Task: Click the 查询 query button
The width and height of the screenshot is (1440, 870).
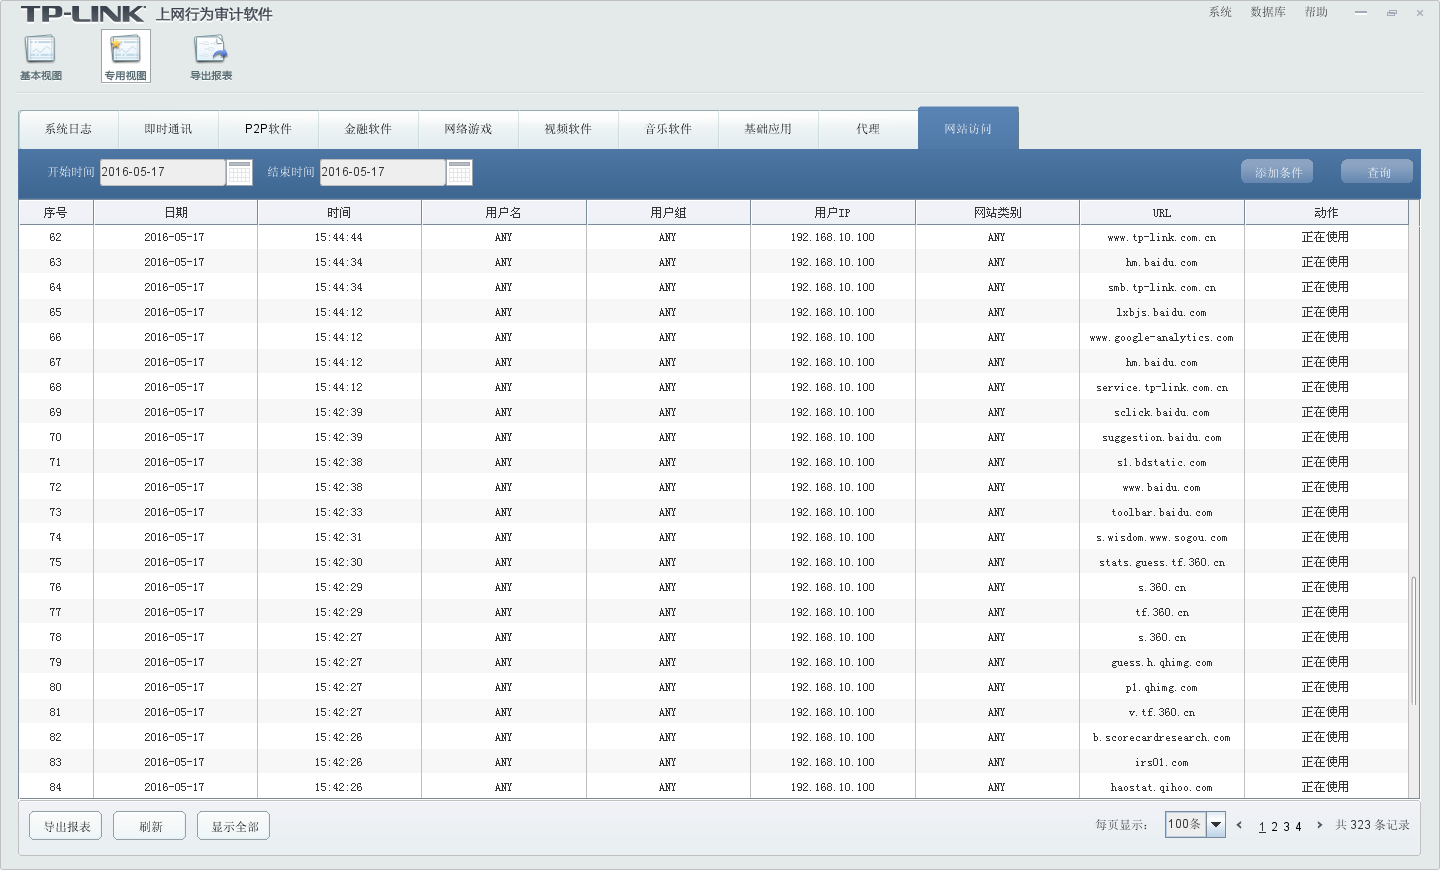Action: click(1377, 172)
